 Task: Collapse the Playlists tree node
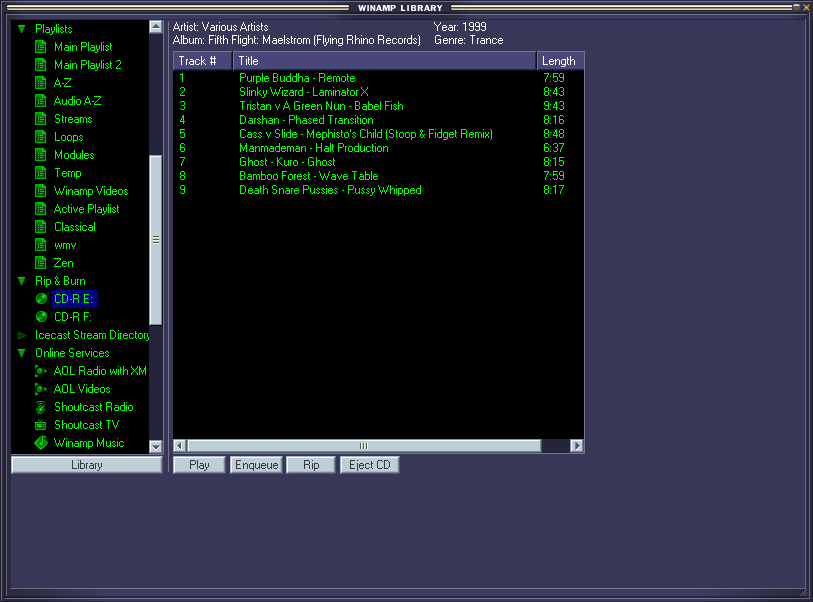tap(21, 29)
